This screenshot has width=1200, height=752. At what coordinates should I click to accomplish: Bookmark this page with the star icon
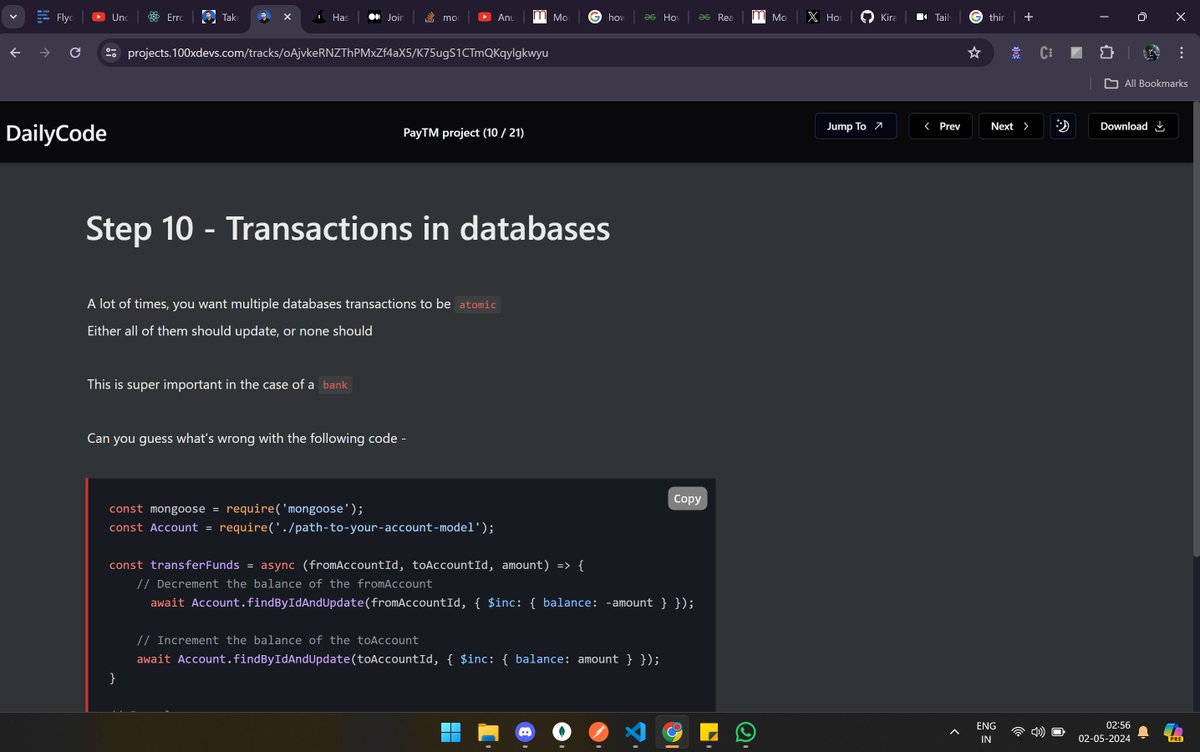click(974, 52)
